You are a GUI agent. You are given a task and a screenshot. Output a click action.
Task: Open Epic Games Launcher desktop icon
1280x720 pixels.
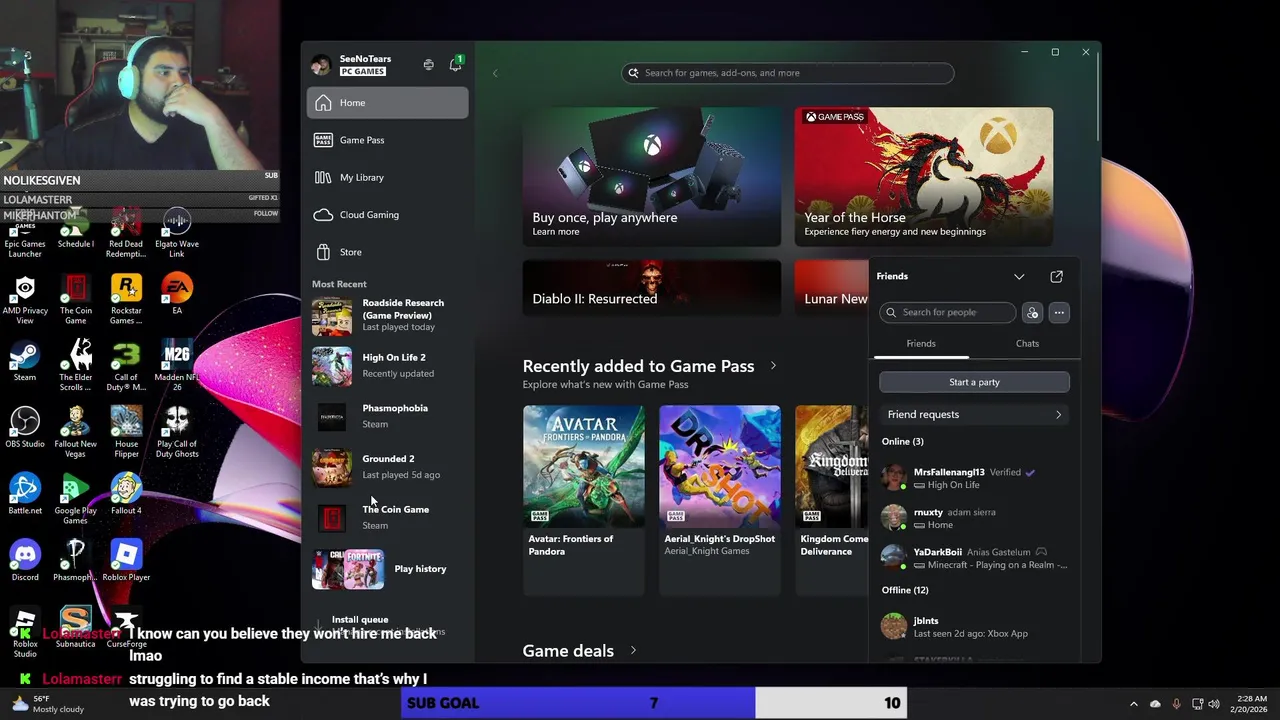[25, 235]
